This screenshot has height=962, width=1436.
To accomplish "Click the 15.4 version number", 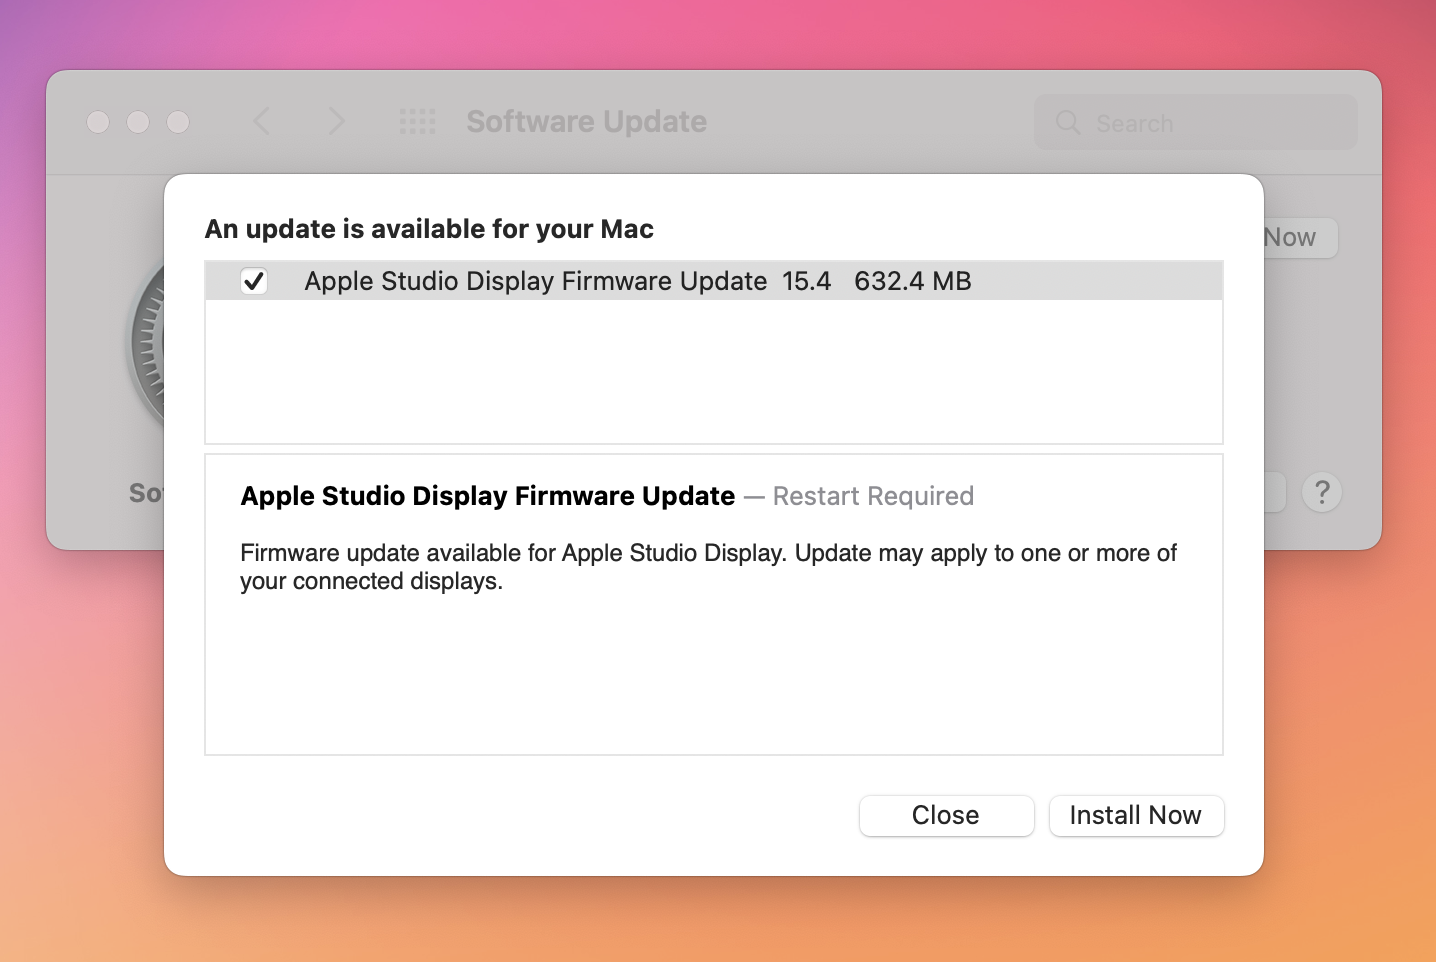I will point(806,281).
